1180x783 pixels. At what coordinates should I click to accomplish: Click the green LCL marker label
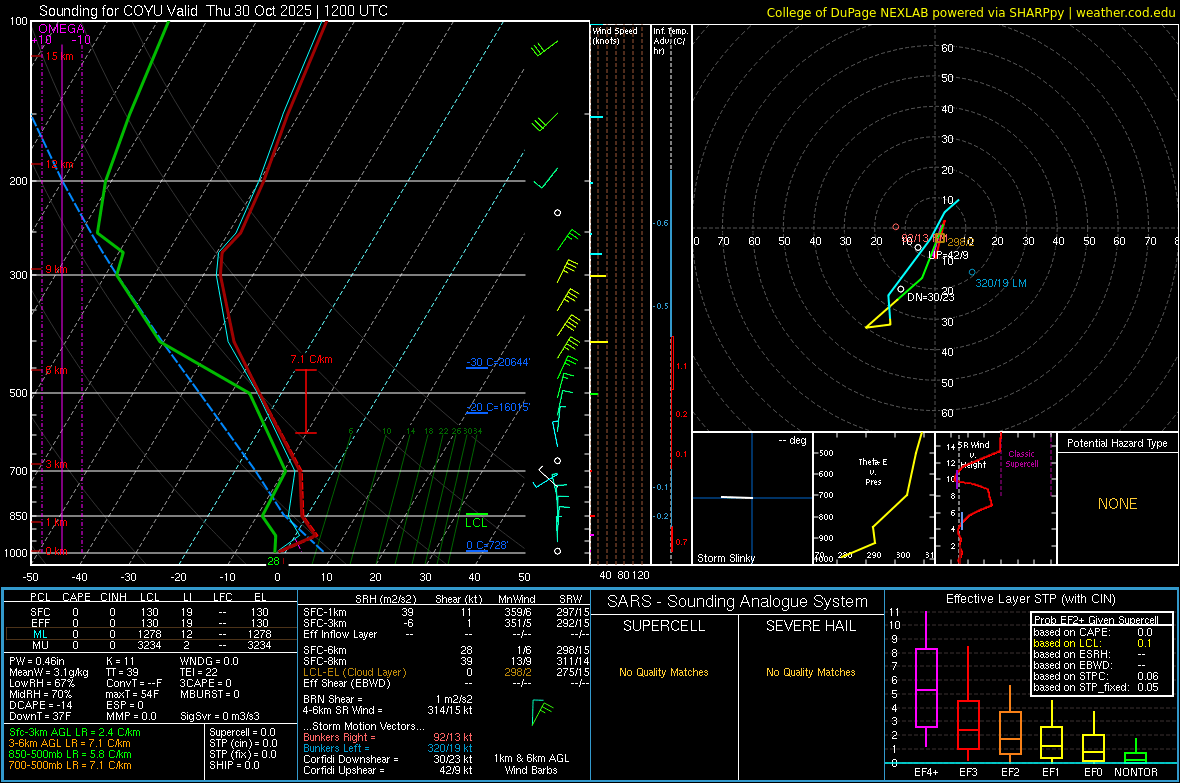tap(476, 523)
